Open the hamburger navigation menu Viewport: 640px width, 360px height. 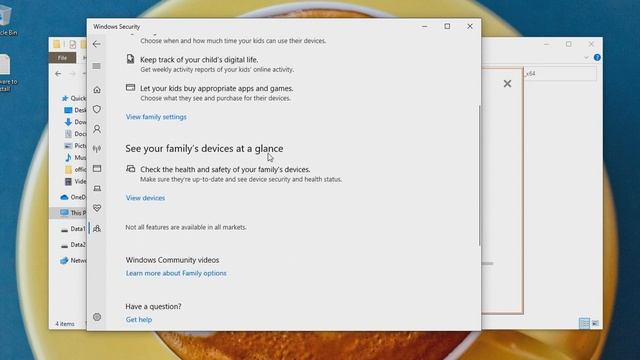pos(97,66)
